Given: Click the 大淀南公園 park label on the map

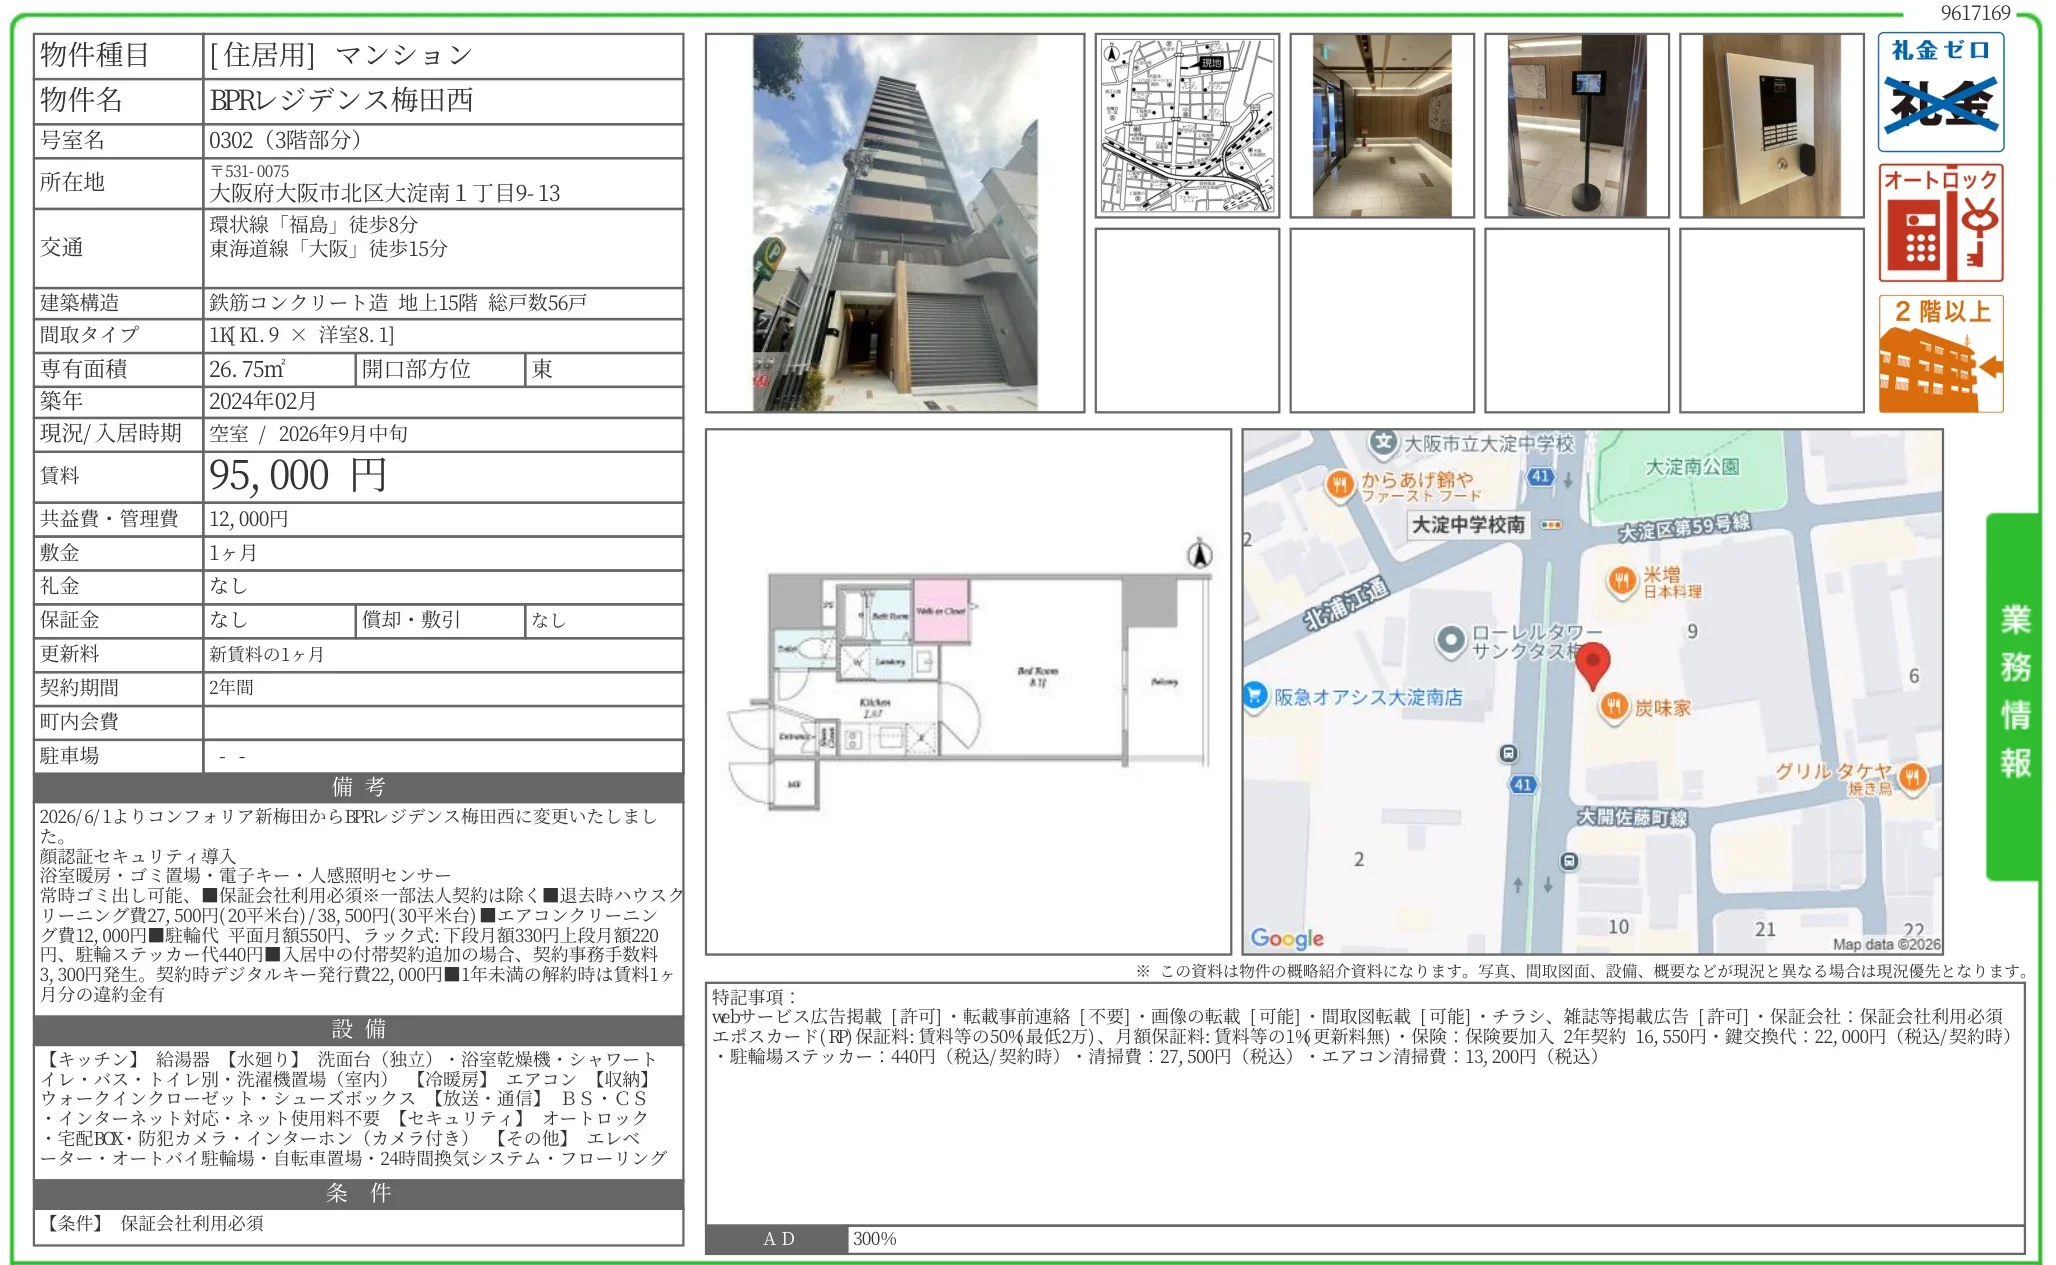Looking at the screenshot, I should [x=1693, y=467].
